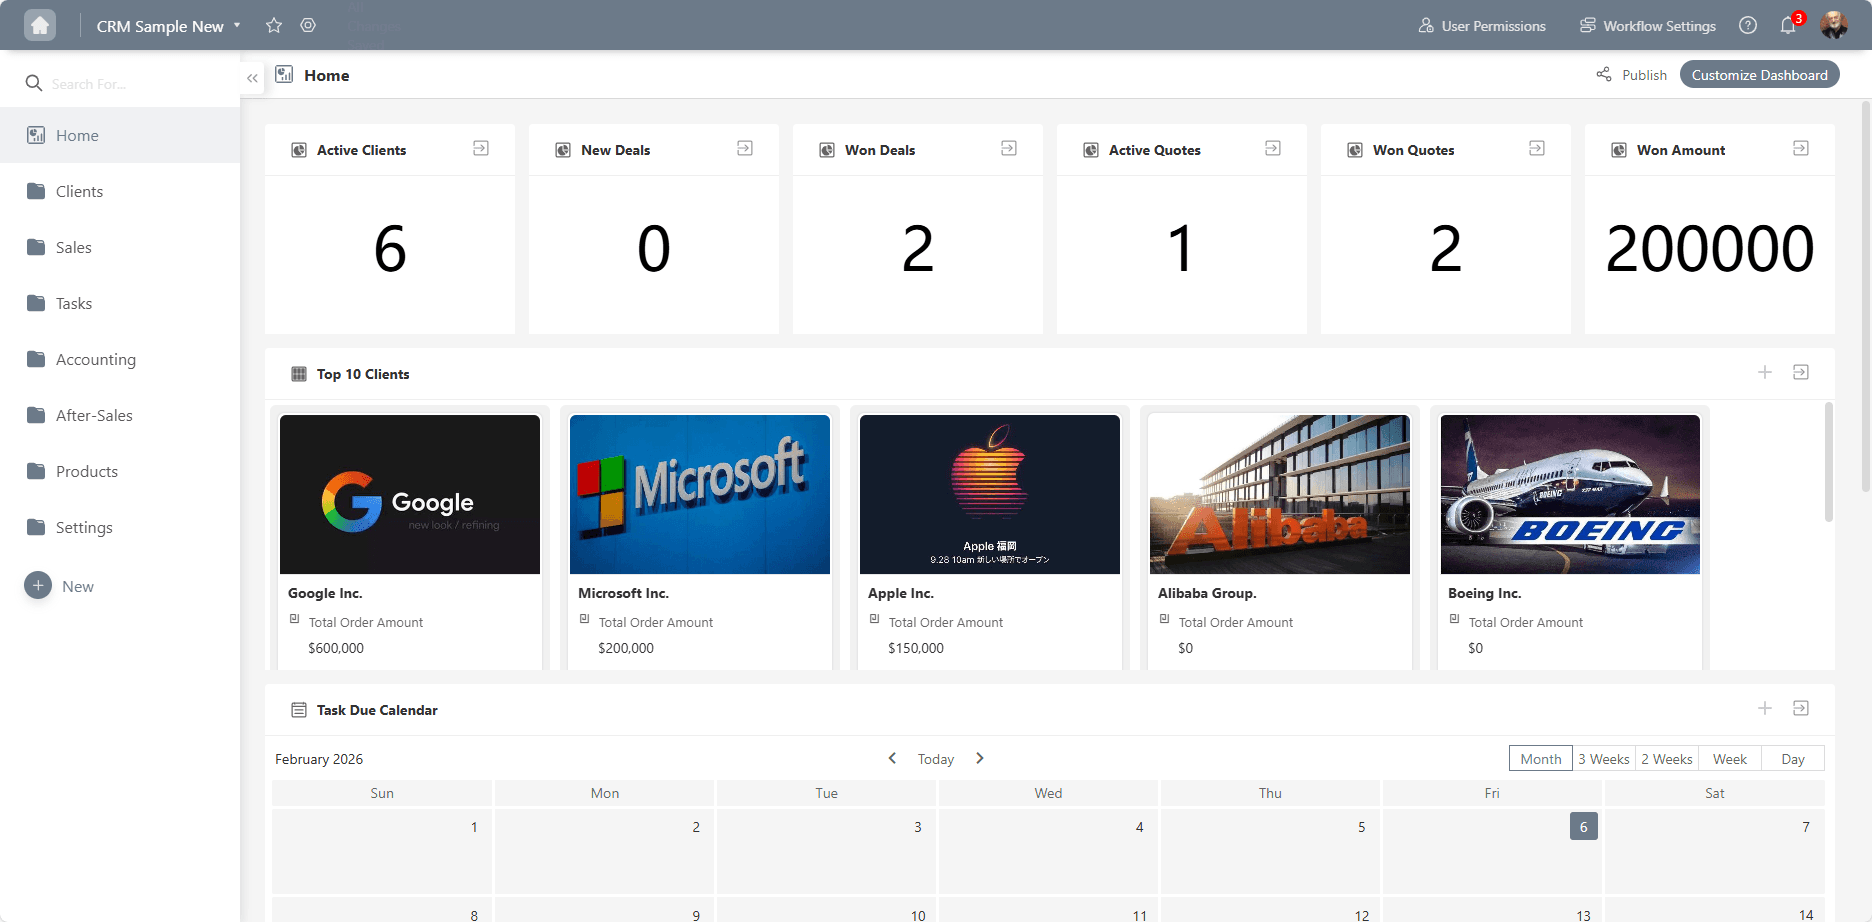Switch calendar to Day view
The image size is (1872, 922).
1792,759
